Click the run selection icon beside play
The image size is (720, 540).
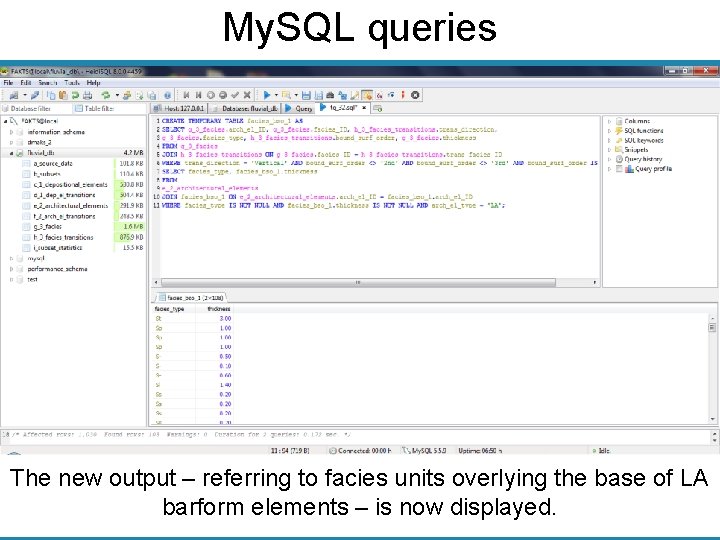[x=286, y=95]
